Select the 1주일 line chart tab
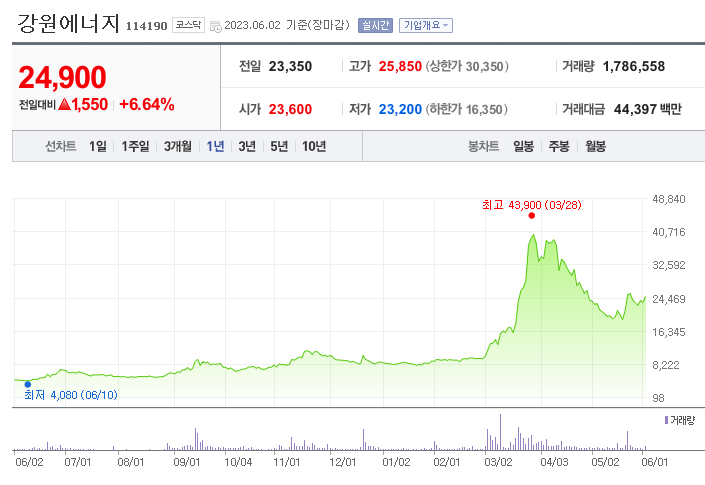This screenshot has width=705, height=485. pyautogui.click(x=135, y=146)
